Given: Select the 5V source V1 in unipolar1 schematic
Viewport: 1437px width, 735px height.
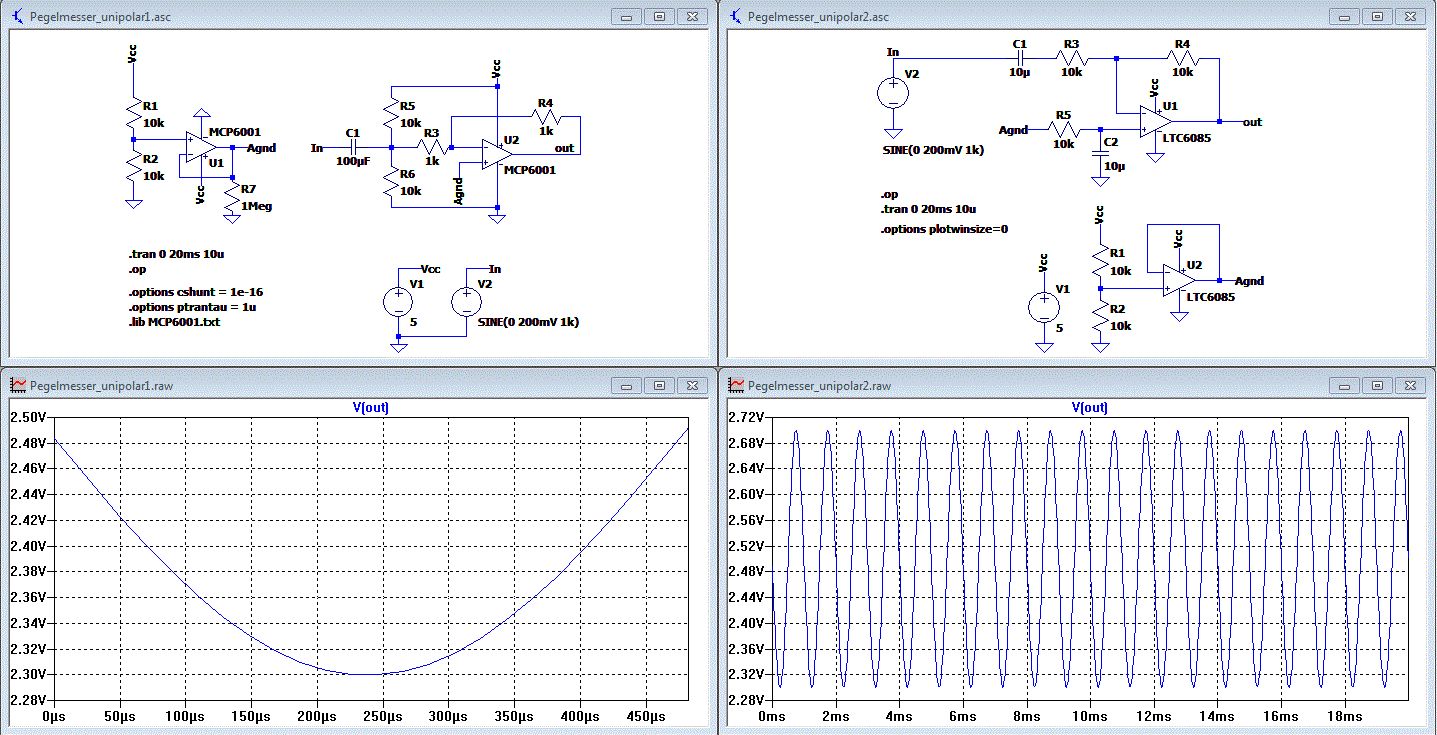Looking at the screenshot, I should click(398, 300).
